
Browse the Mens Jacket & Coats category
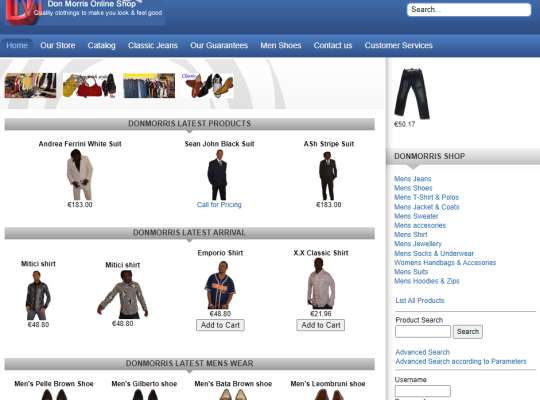pyautogui.click(x=427, y=207)
